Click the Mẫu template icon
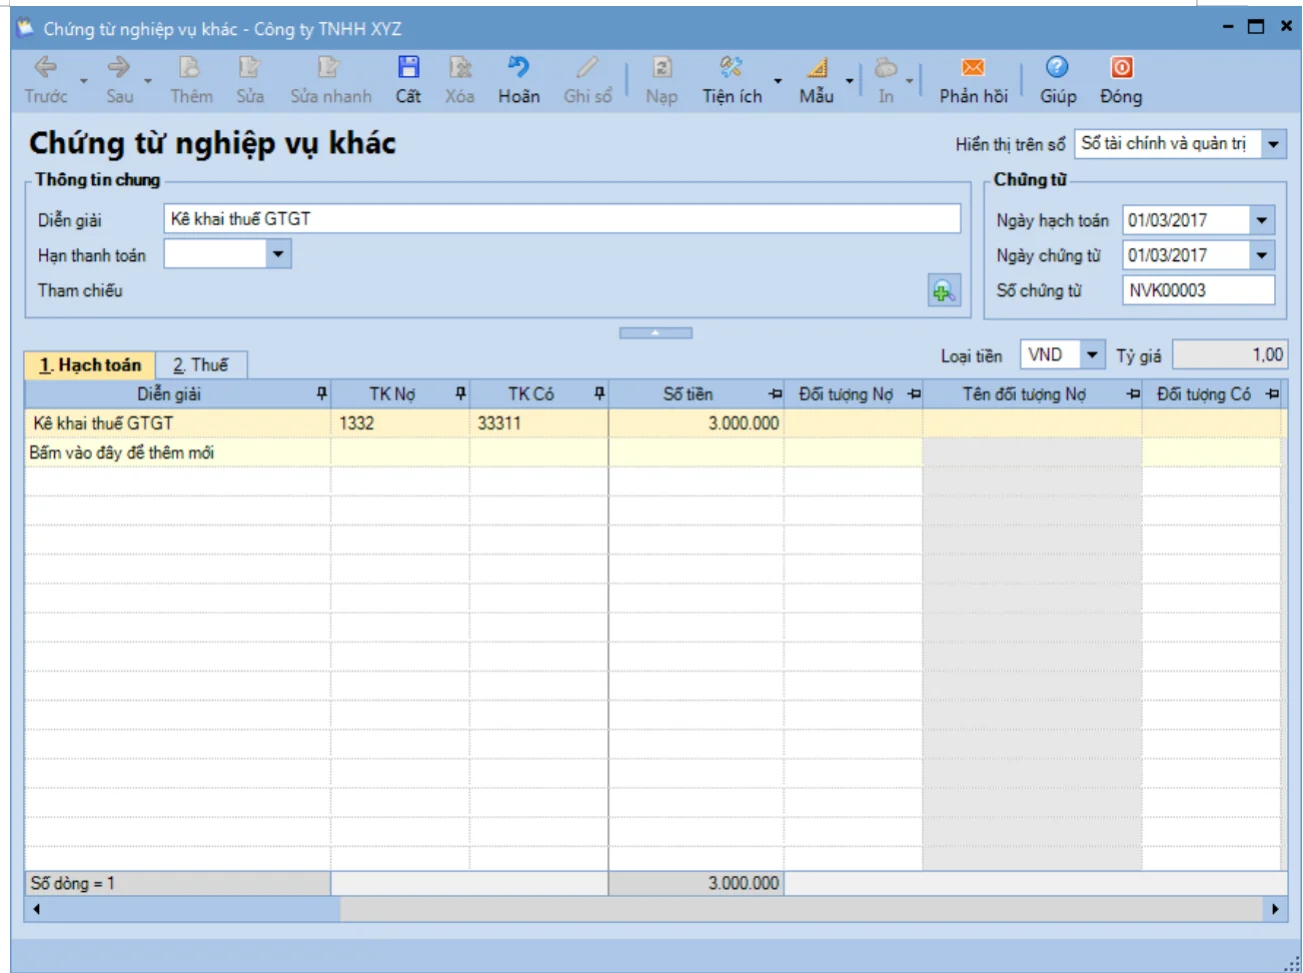The height and width of the screenshot is (973, 1303). (x=817, y=67)
